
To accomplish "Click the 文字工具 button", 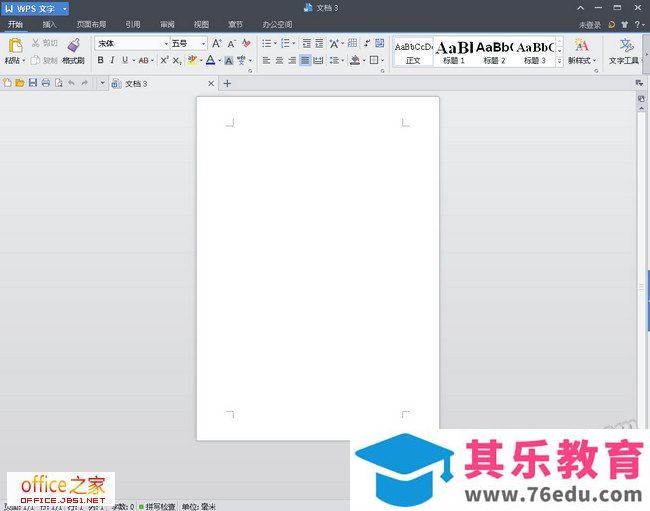I will [x=624, y=51].
